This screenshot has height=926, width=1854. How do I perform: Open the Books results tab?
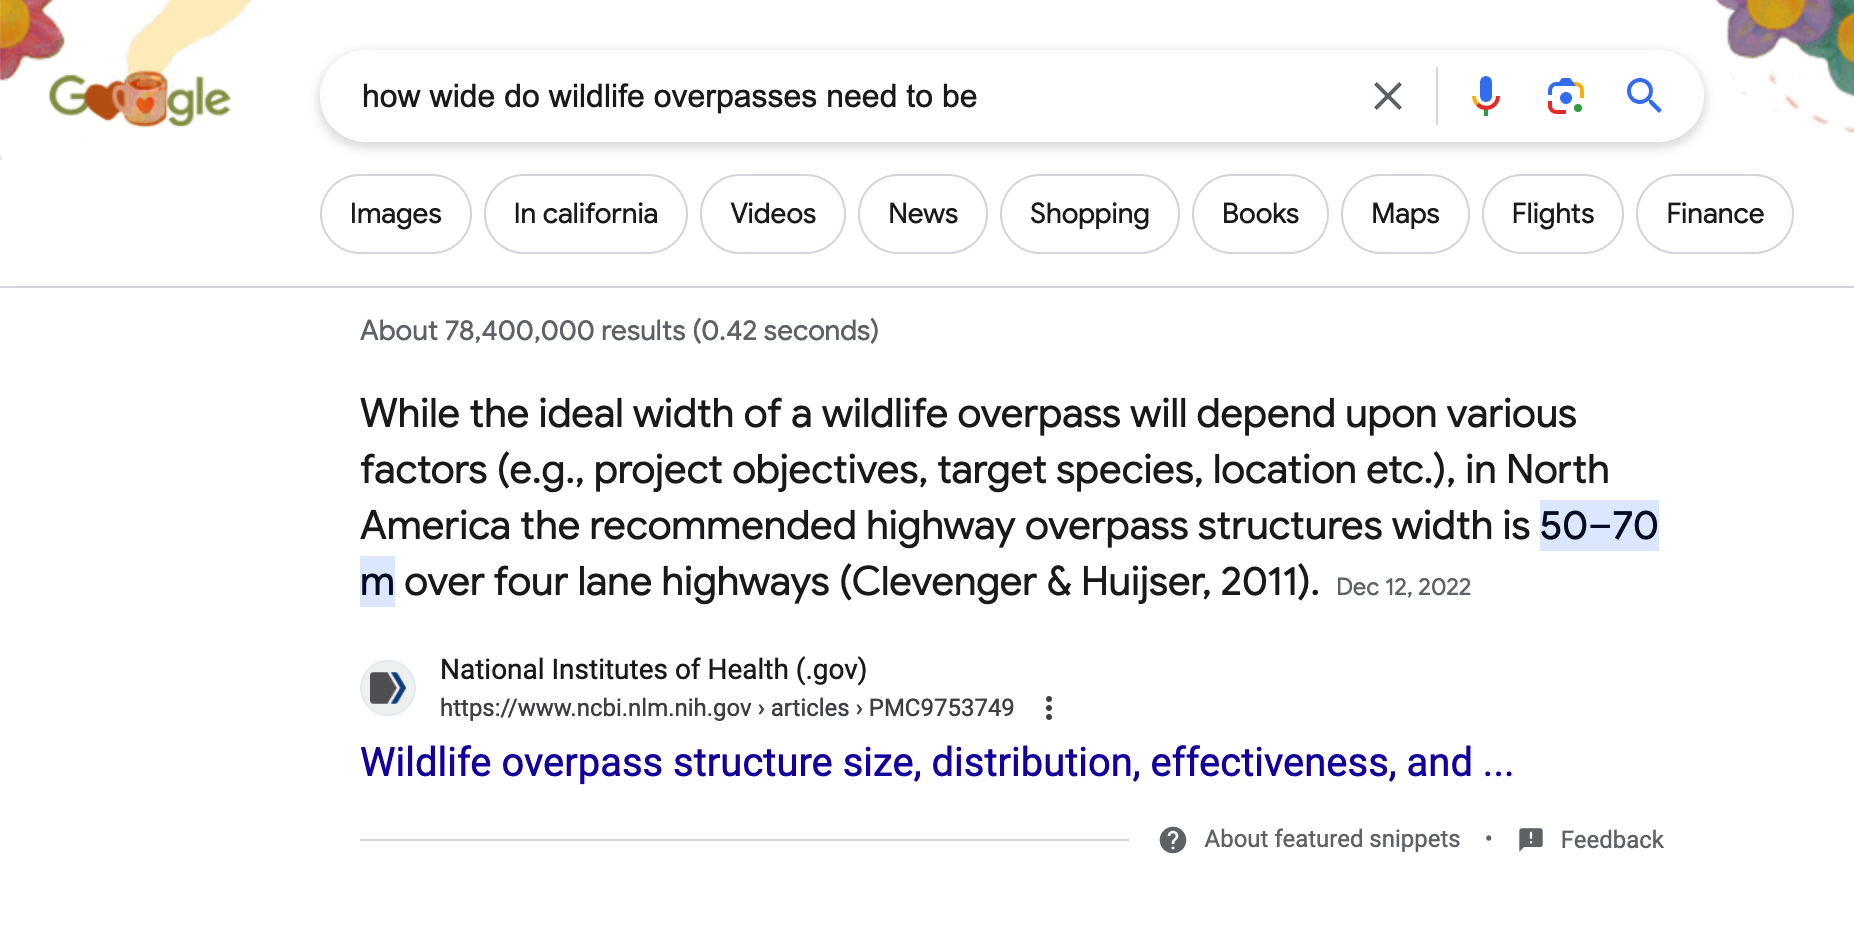coord(1260,214)
